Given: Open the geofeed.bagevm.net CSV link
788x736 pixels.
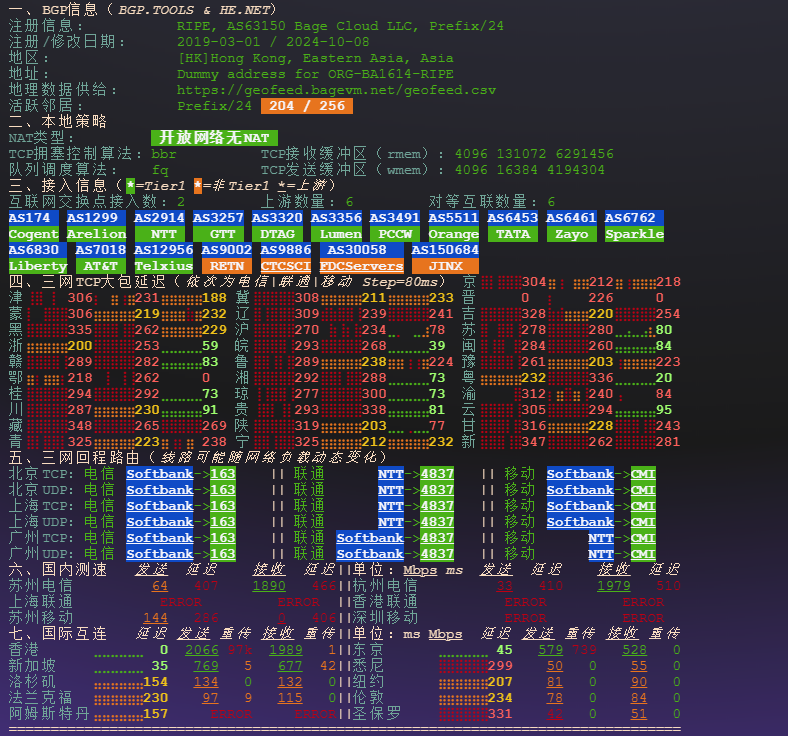Looking at the screenshot, I should [336, 90].
